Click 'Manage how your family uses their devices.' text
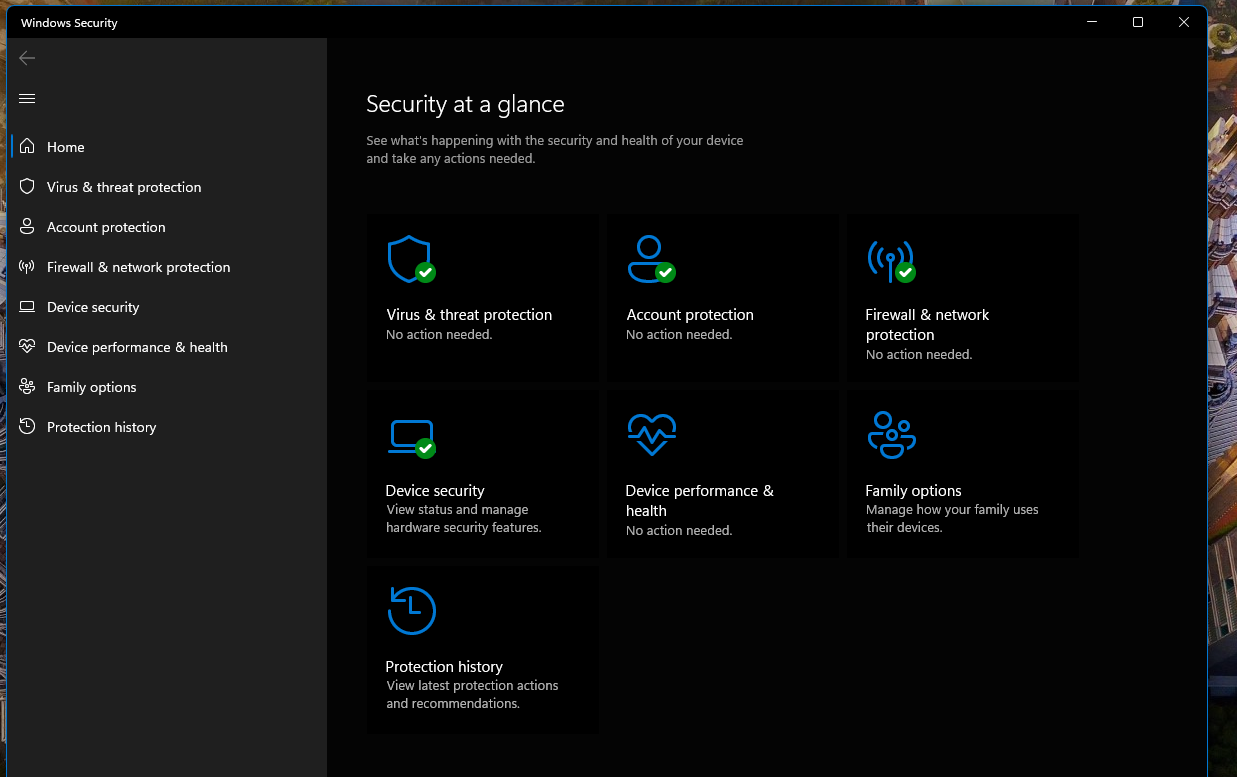This screenshot has height=777, width=1237. [x=952, y=519]
